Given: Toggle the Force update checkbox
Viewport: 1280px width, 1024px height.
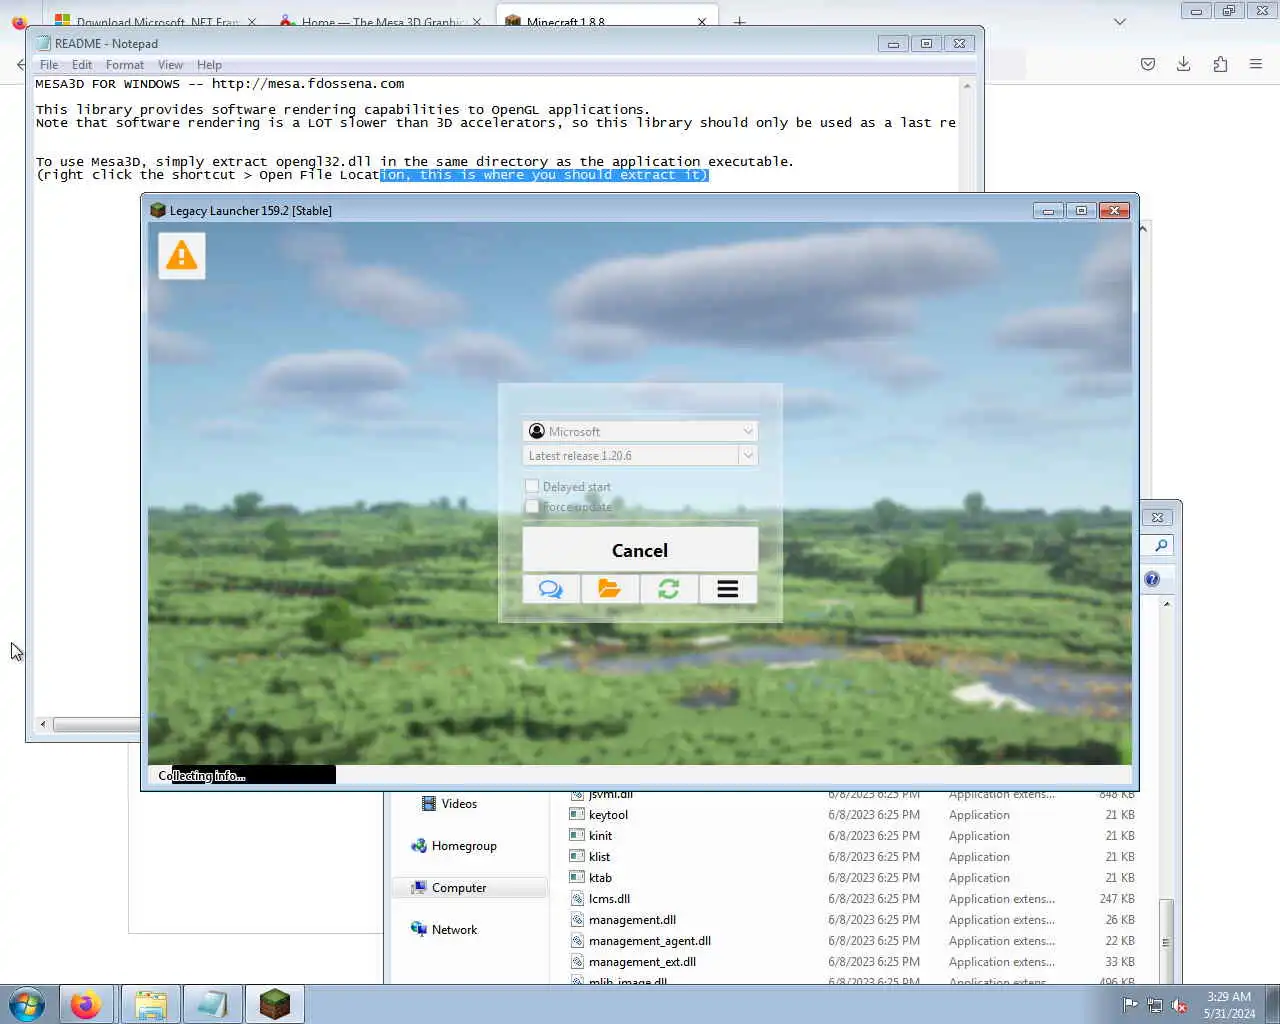Looking at the screenshot, I should coord(532,506).
